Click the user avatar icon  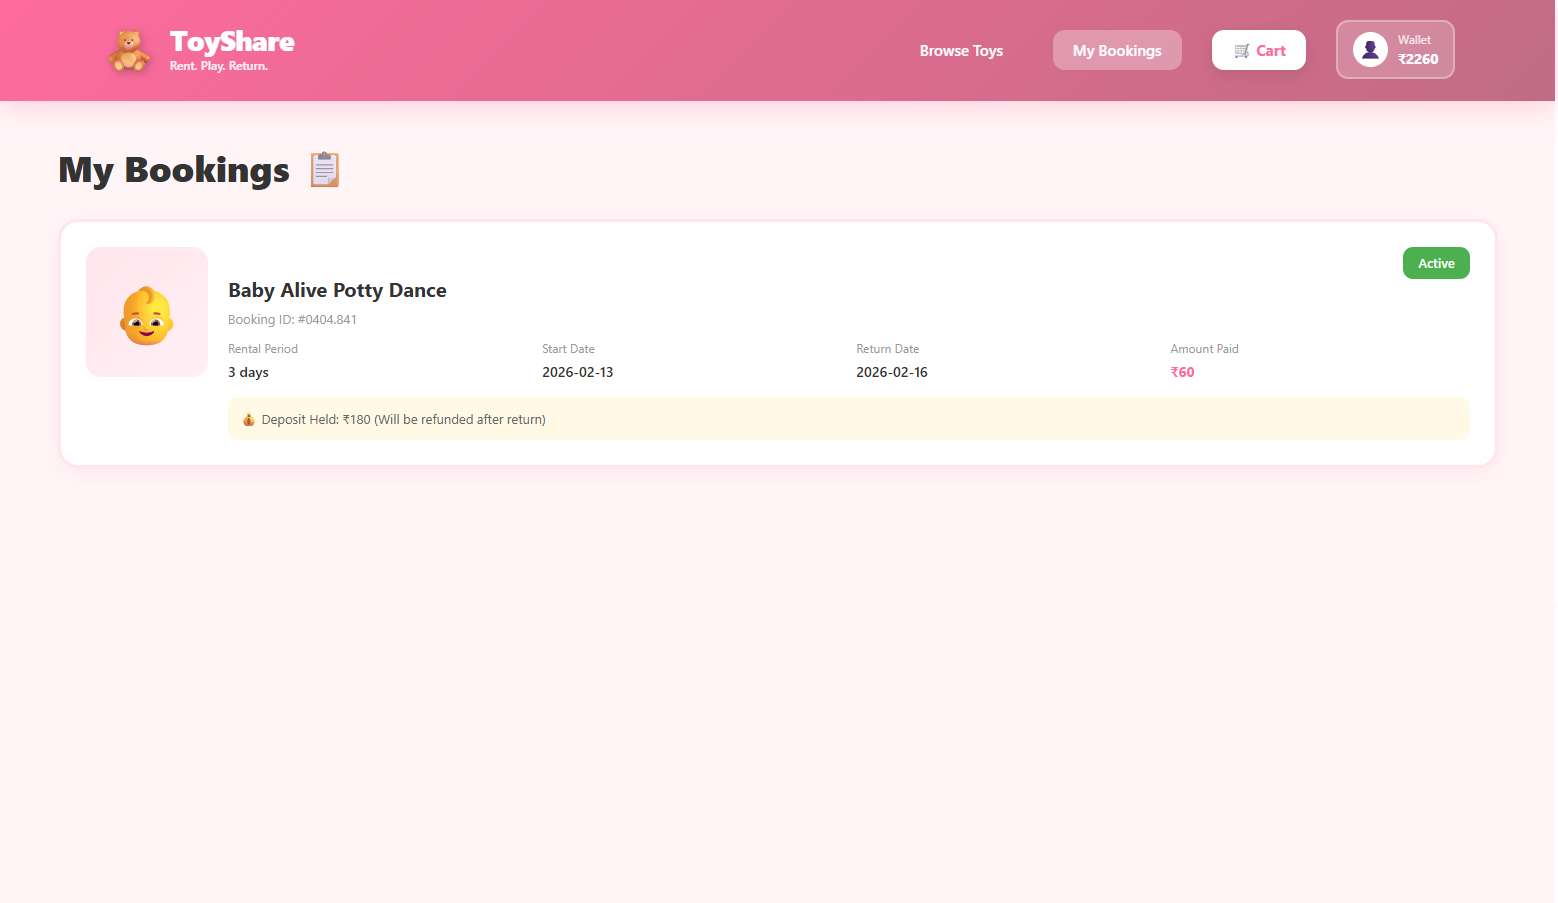pyautogui.click(x=1370, y=49)
